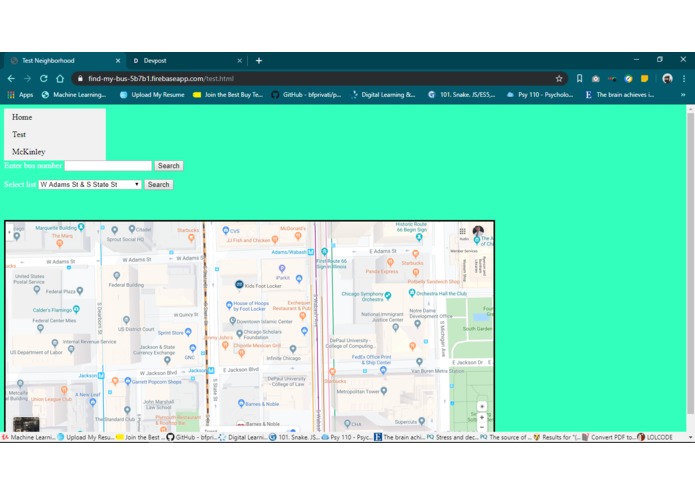This screenshot has height=494, width=695.
Task: Click the Garrett Popcorn Shops map pin
Action: coord(128,381)
